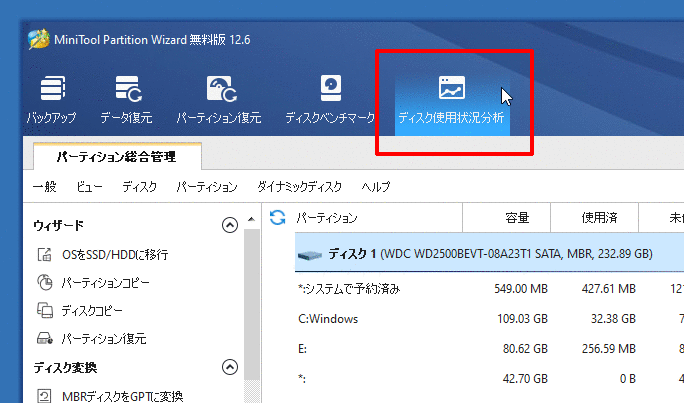Click the MiniTool Partition Wizard app logo

coord(38,40)
